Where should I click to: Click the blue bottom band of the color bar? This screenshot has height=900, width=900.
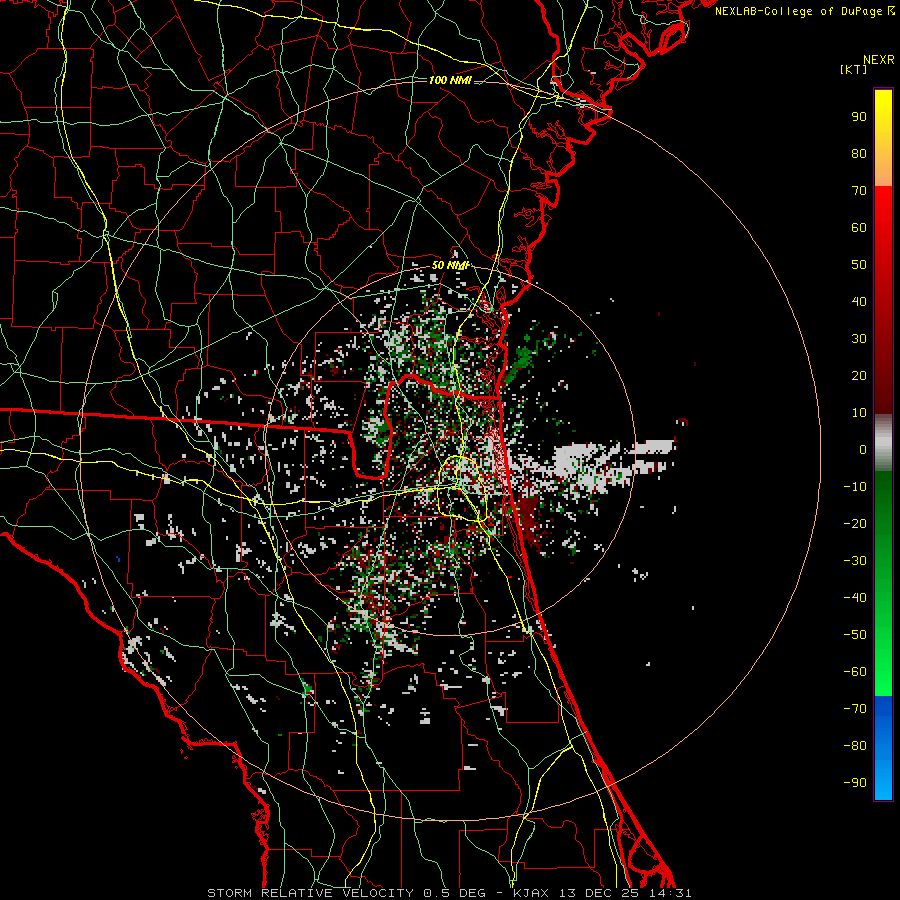click(x=883, y=748)
